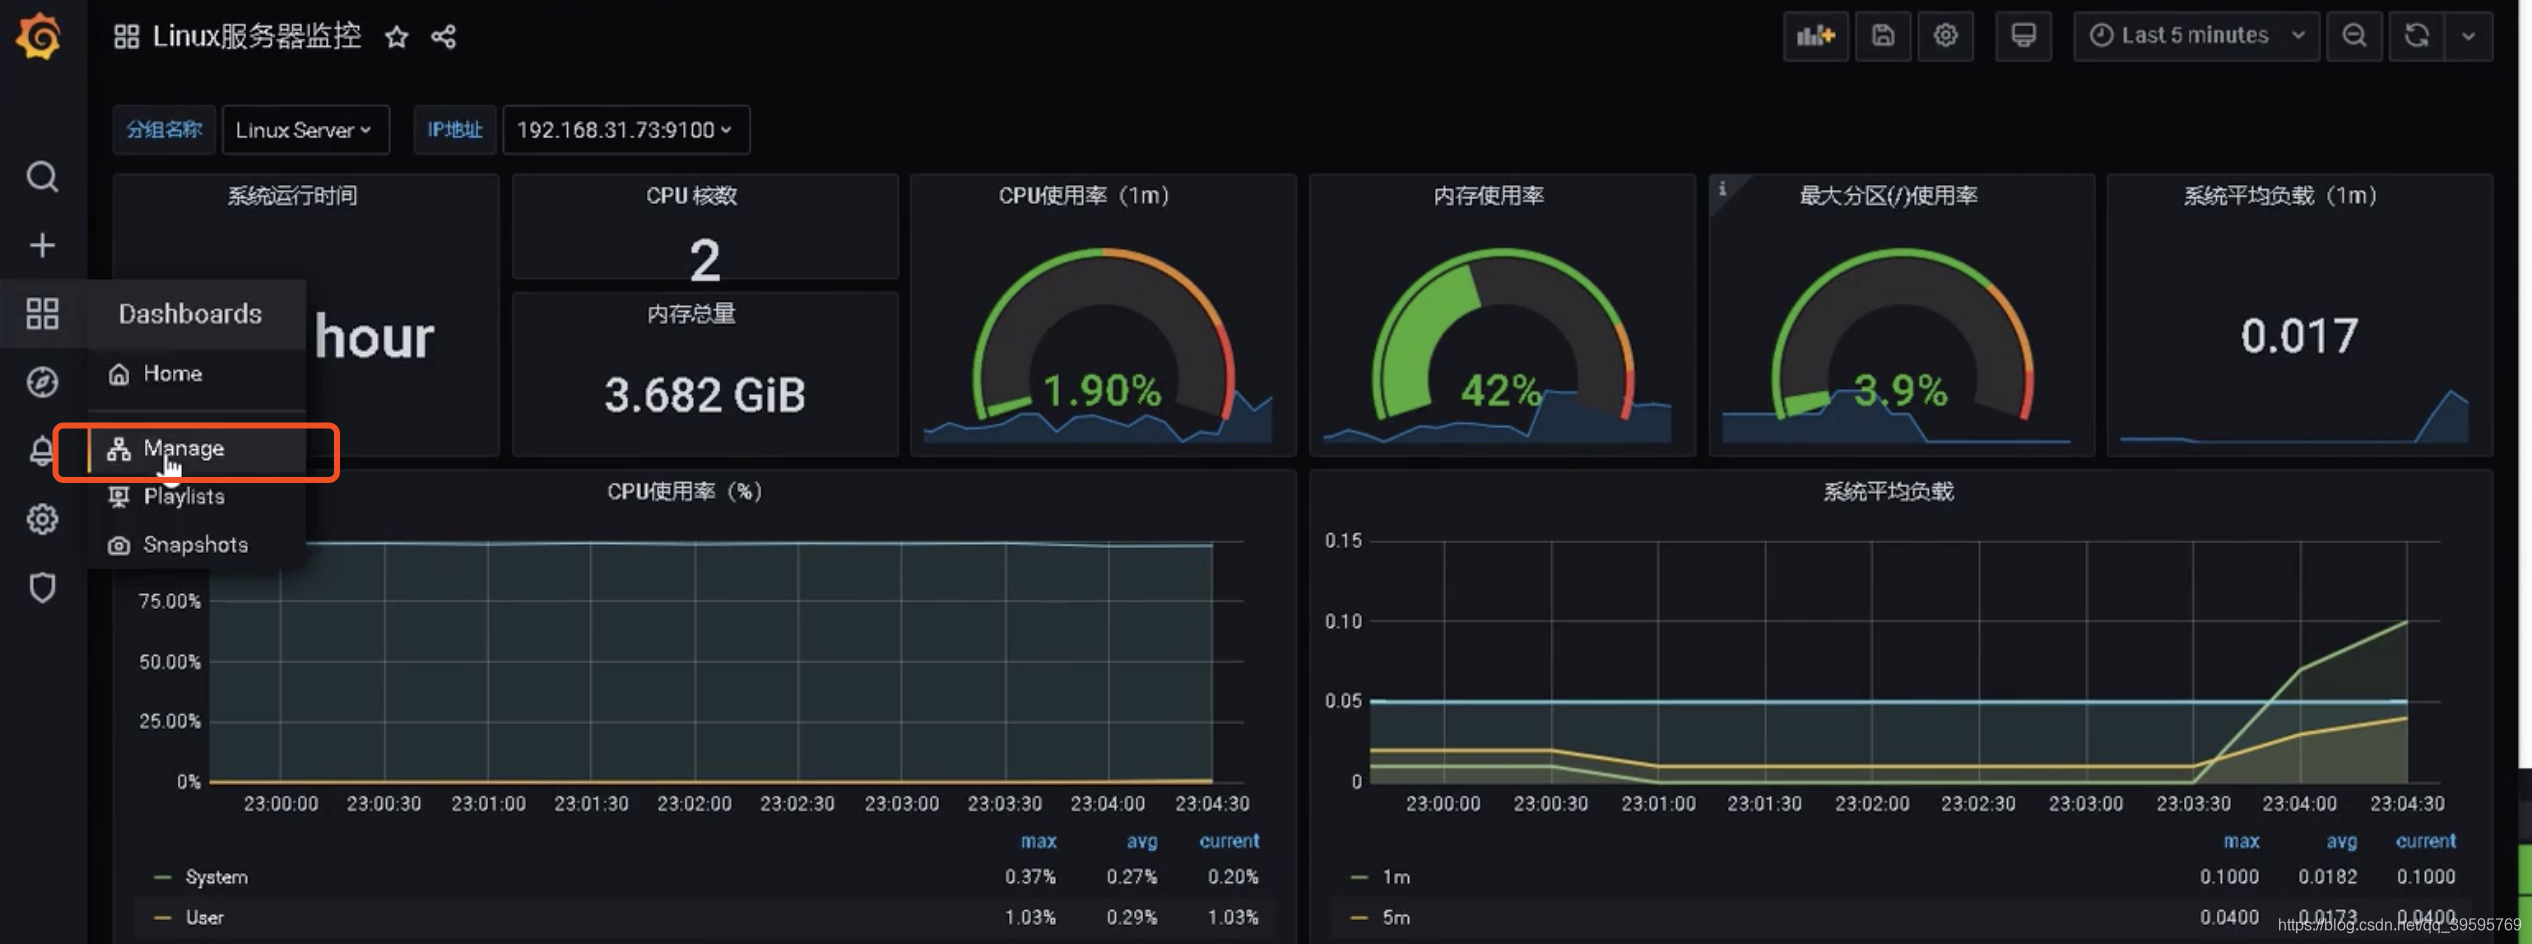Click the 3.682 GiB memory total value
The width and height of the screenshot is (2532, 944).
point(705,395)
